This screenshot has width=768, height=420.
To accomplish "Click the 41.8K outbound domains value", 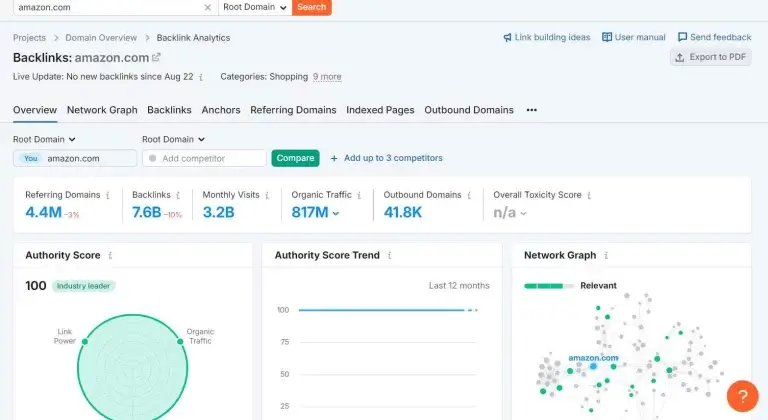I will tap(403, 212).
